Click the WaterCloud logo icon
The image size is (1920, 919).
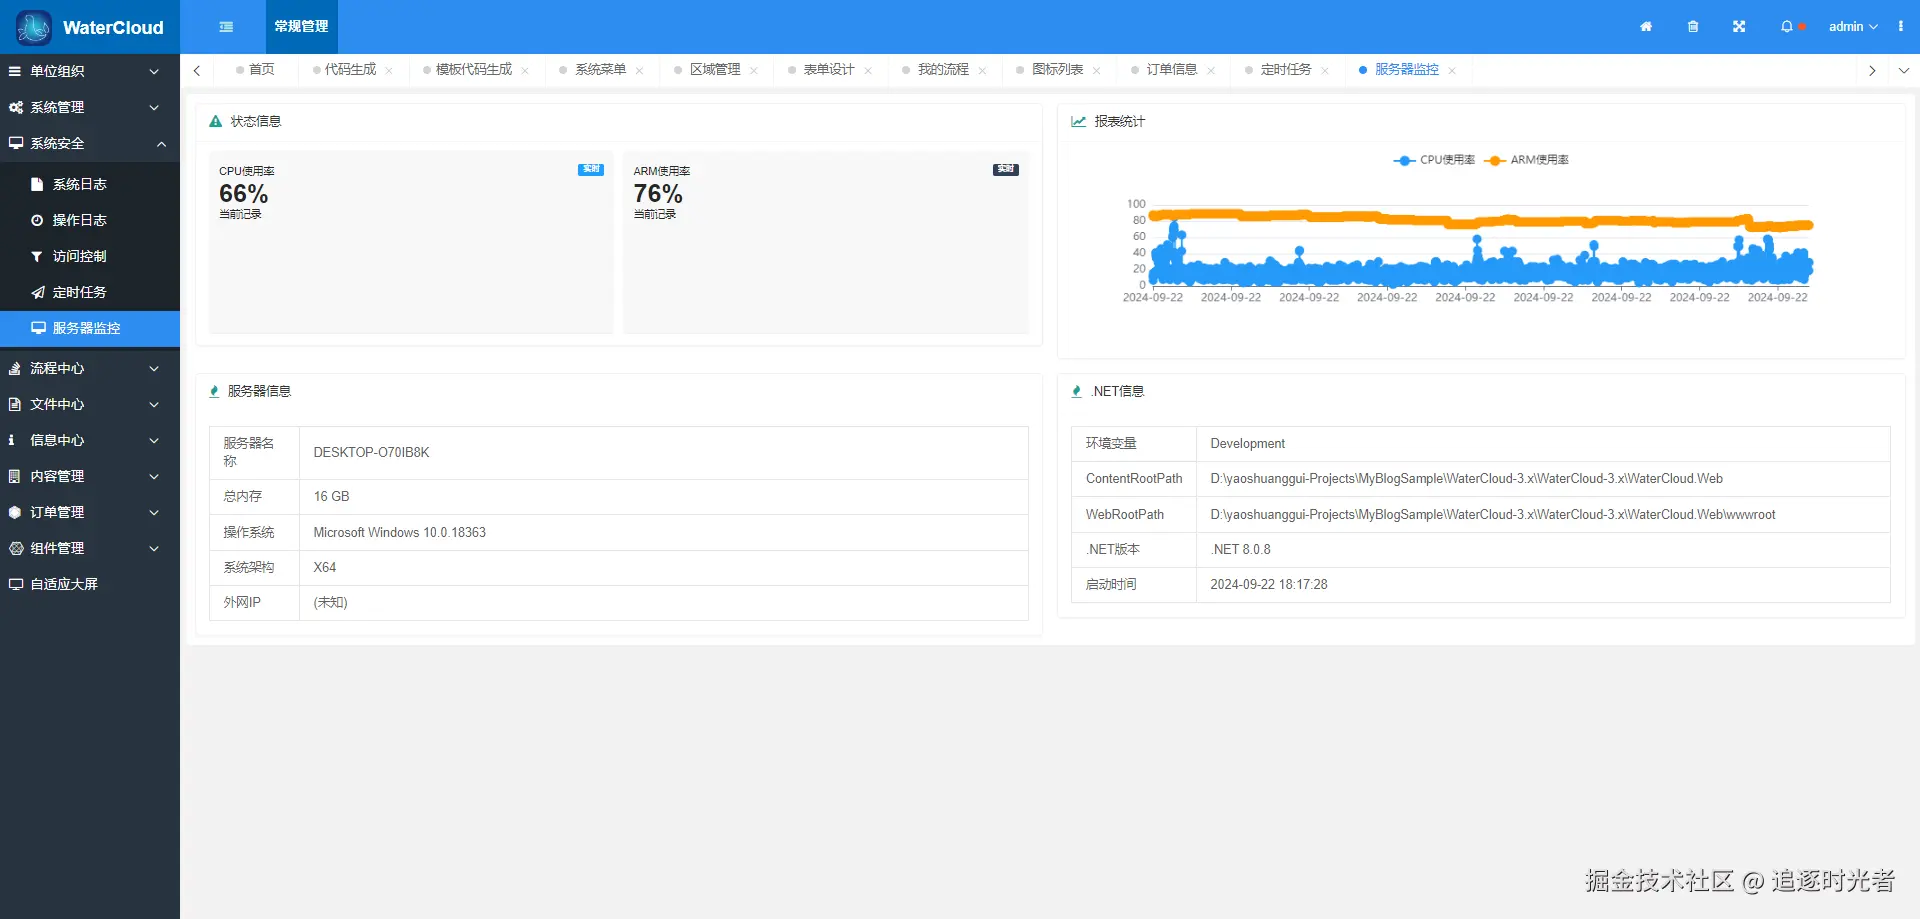(x=34, y=27)
